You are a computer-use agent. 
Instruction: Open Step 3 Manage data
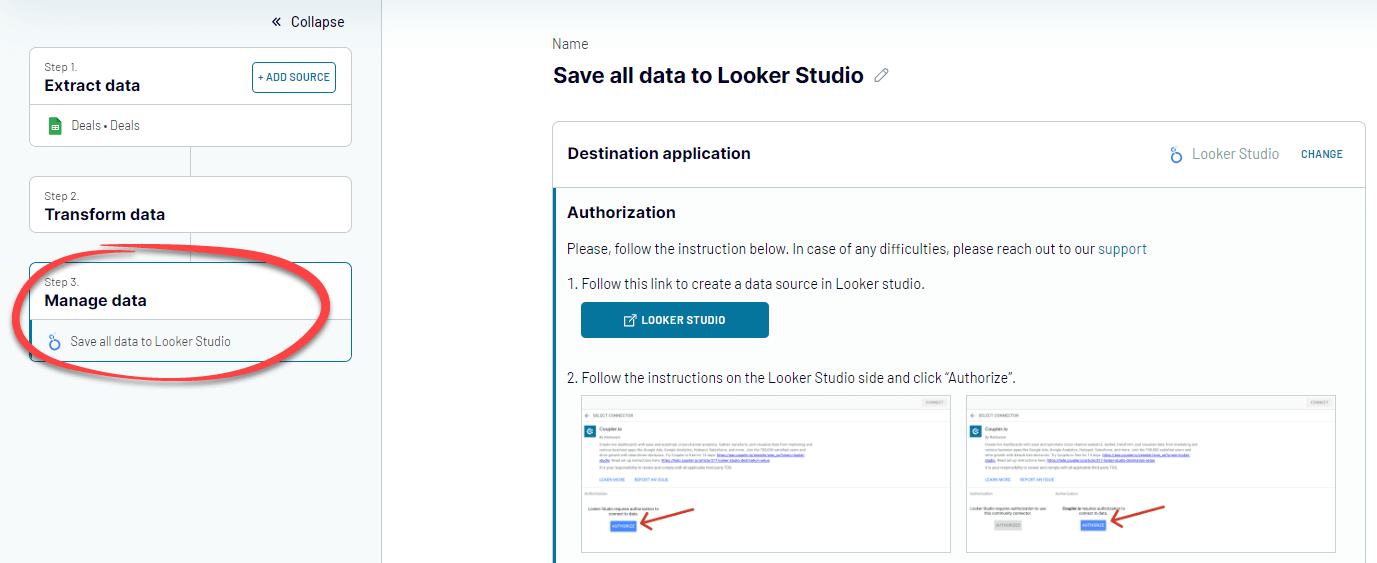tap(190, 291)
